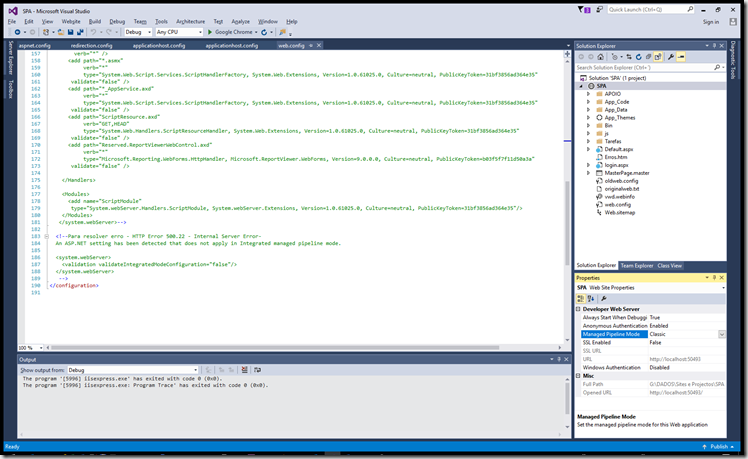This screenshot has width=748, height=459.
Task: Click the Refresh browser icon in toolbar
Action: pyautogui.click(x=264, y=32)
